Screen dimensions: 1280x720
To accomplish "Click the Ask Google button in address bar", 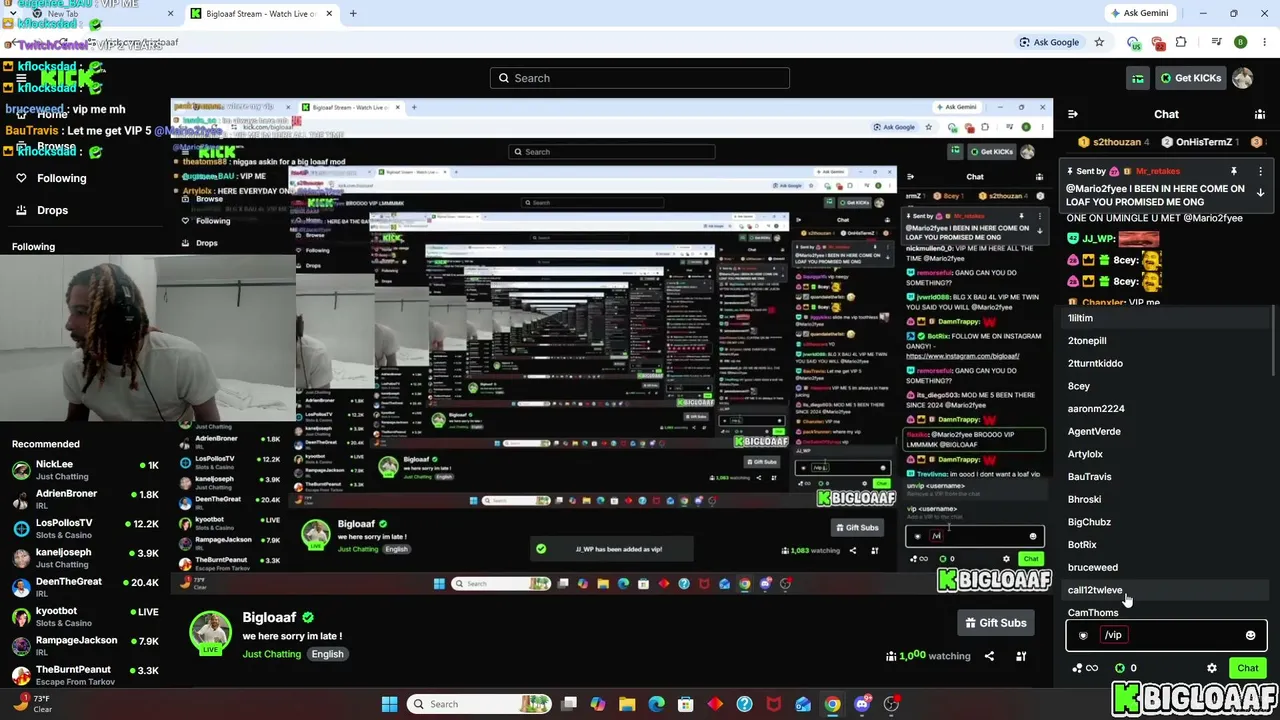I will [1049, 42].
